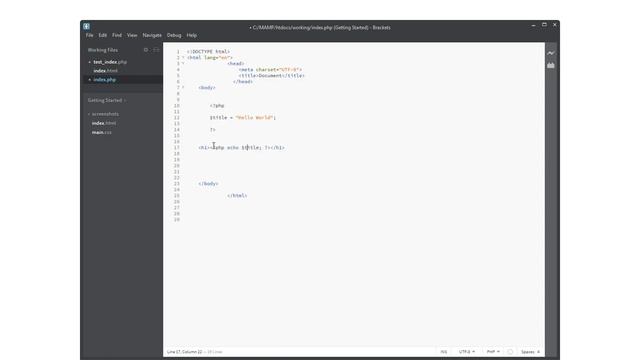
Task: Select index.html in Working Files
Action: [x=105, y=71]
